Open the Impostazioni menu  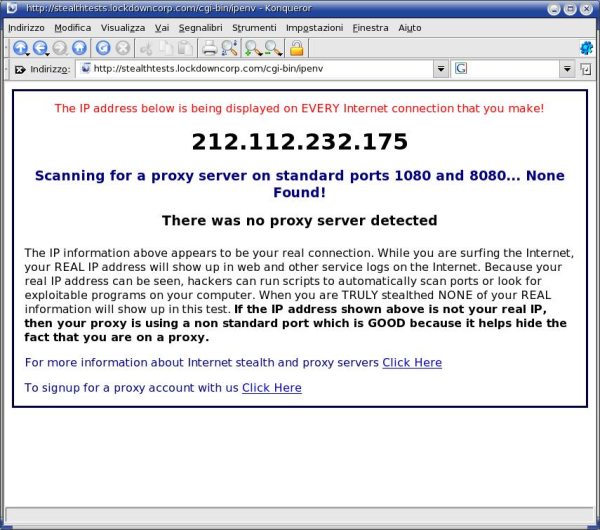[x=313, y=27]
